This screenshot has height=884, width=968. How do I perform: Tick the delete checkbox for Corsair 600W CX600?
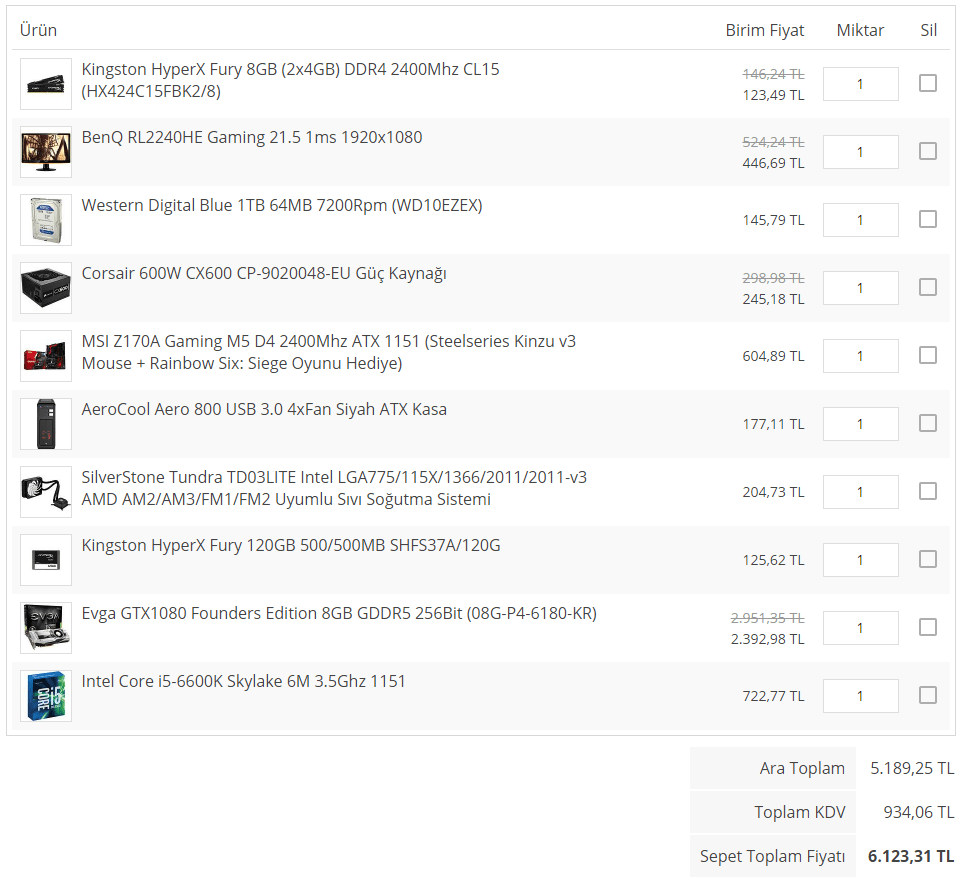click(927, 286)
